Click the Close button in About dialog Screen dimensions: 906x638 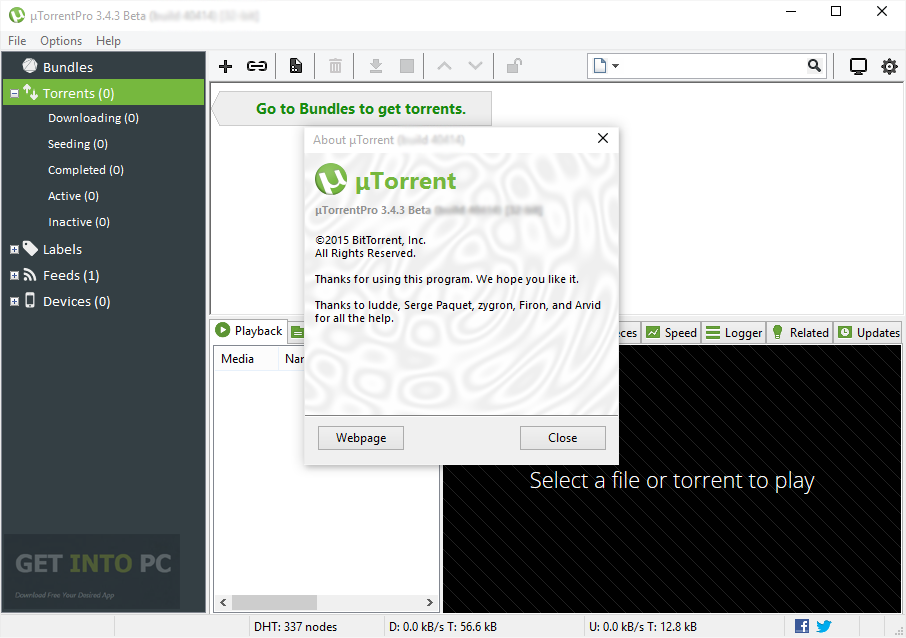pyautogui.click(x=563, y=438)
